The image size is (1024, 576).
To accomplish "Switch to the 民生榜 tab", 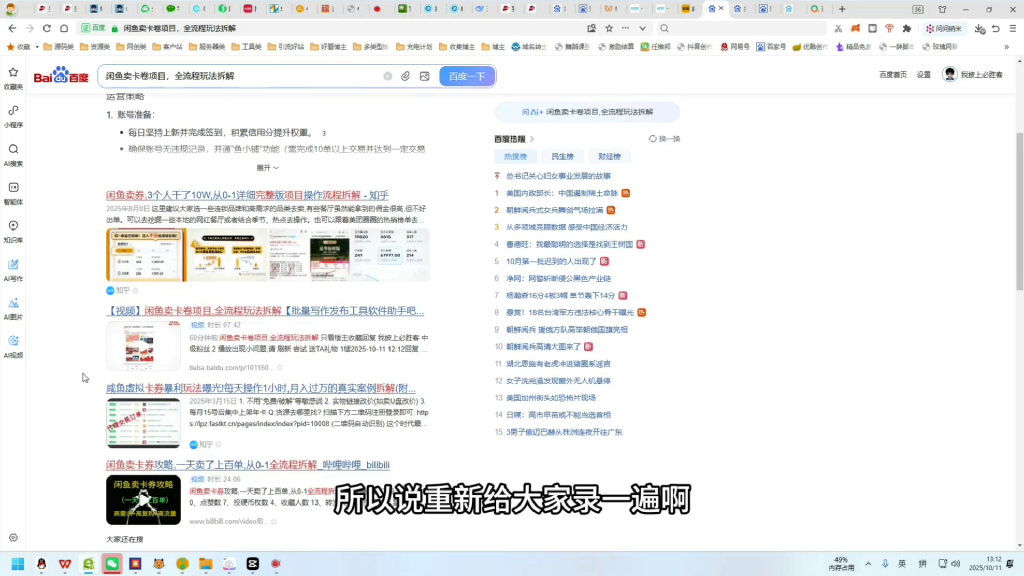I will pos(563,155).
